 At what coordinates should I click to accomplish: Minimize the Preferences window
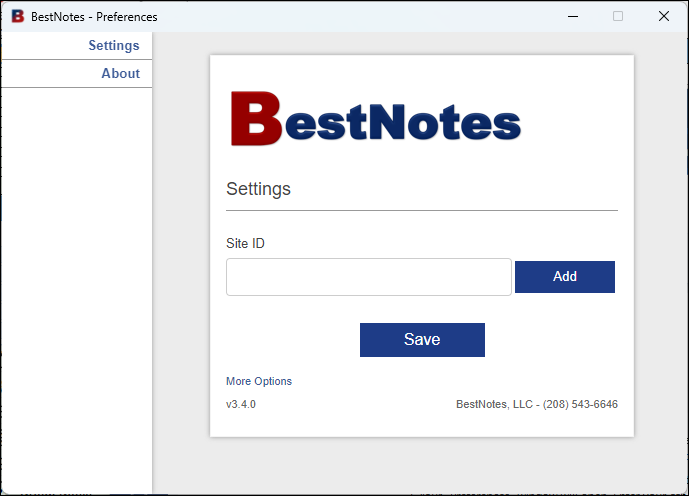[x=573, y=16]
